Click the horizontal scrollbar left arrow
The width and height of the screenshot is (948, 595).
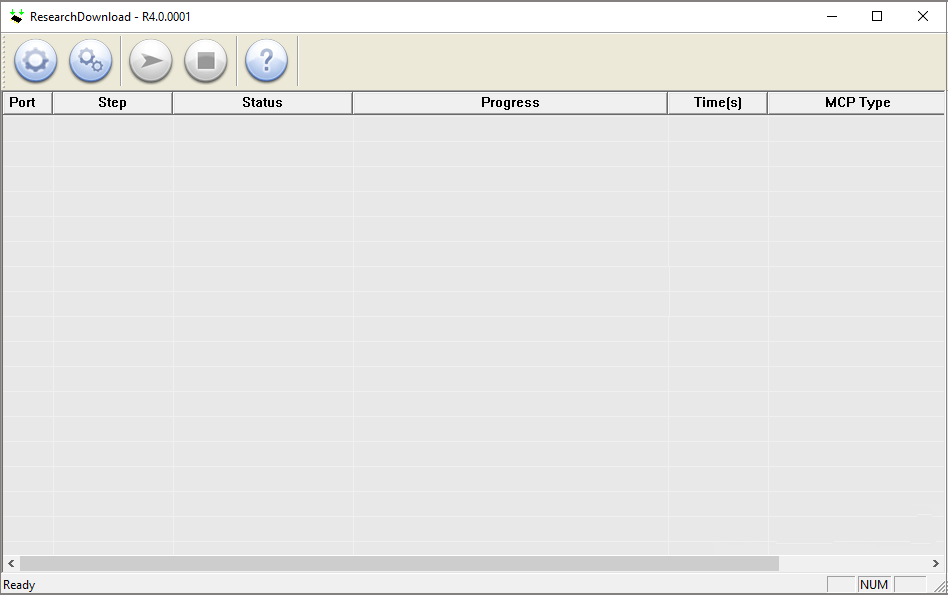coord(11,564)
